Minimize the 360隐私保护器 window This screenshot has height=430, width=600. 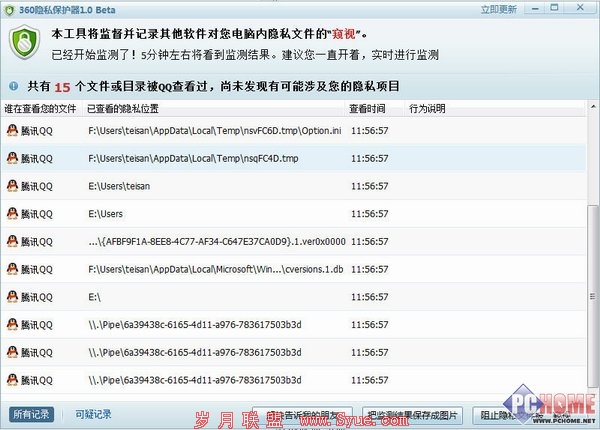pyautogui.click(x=535, y=8)
